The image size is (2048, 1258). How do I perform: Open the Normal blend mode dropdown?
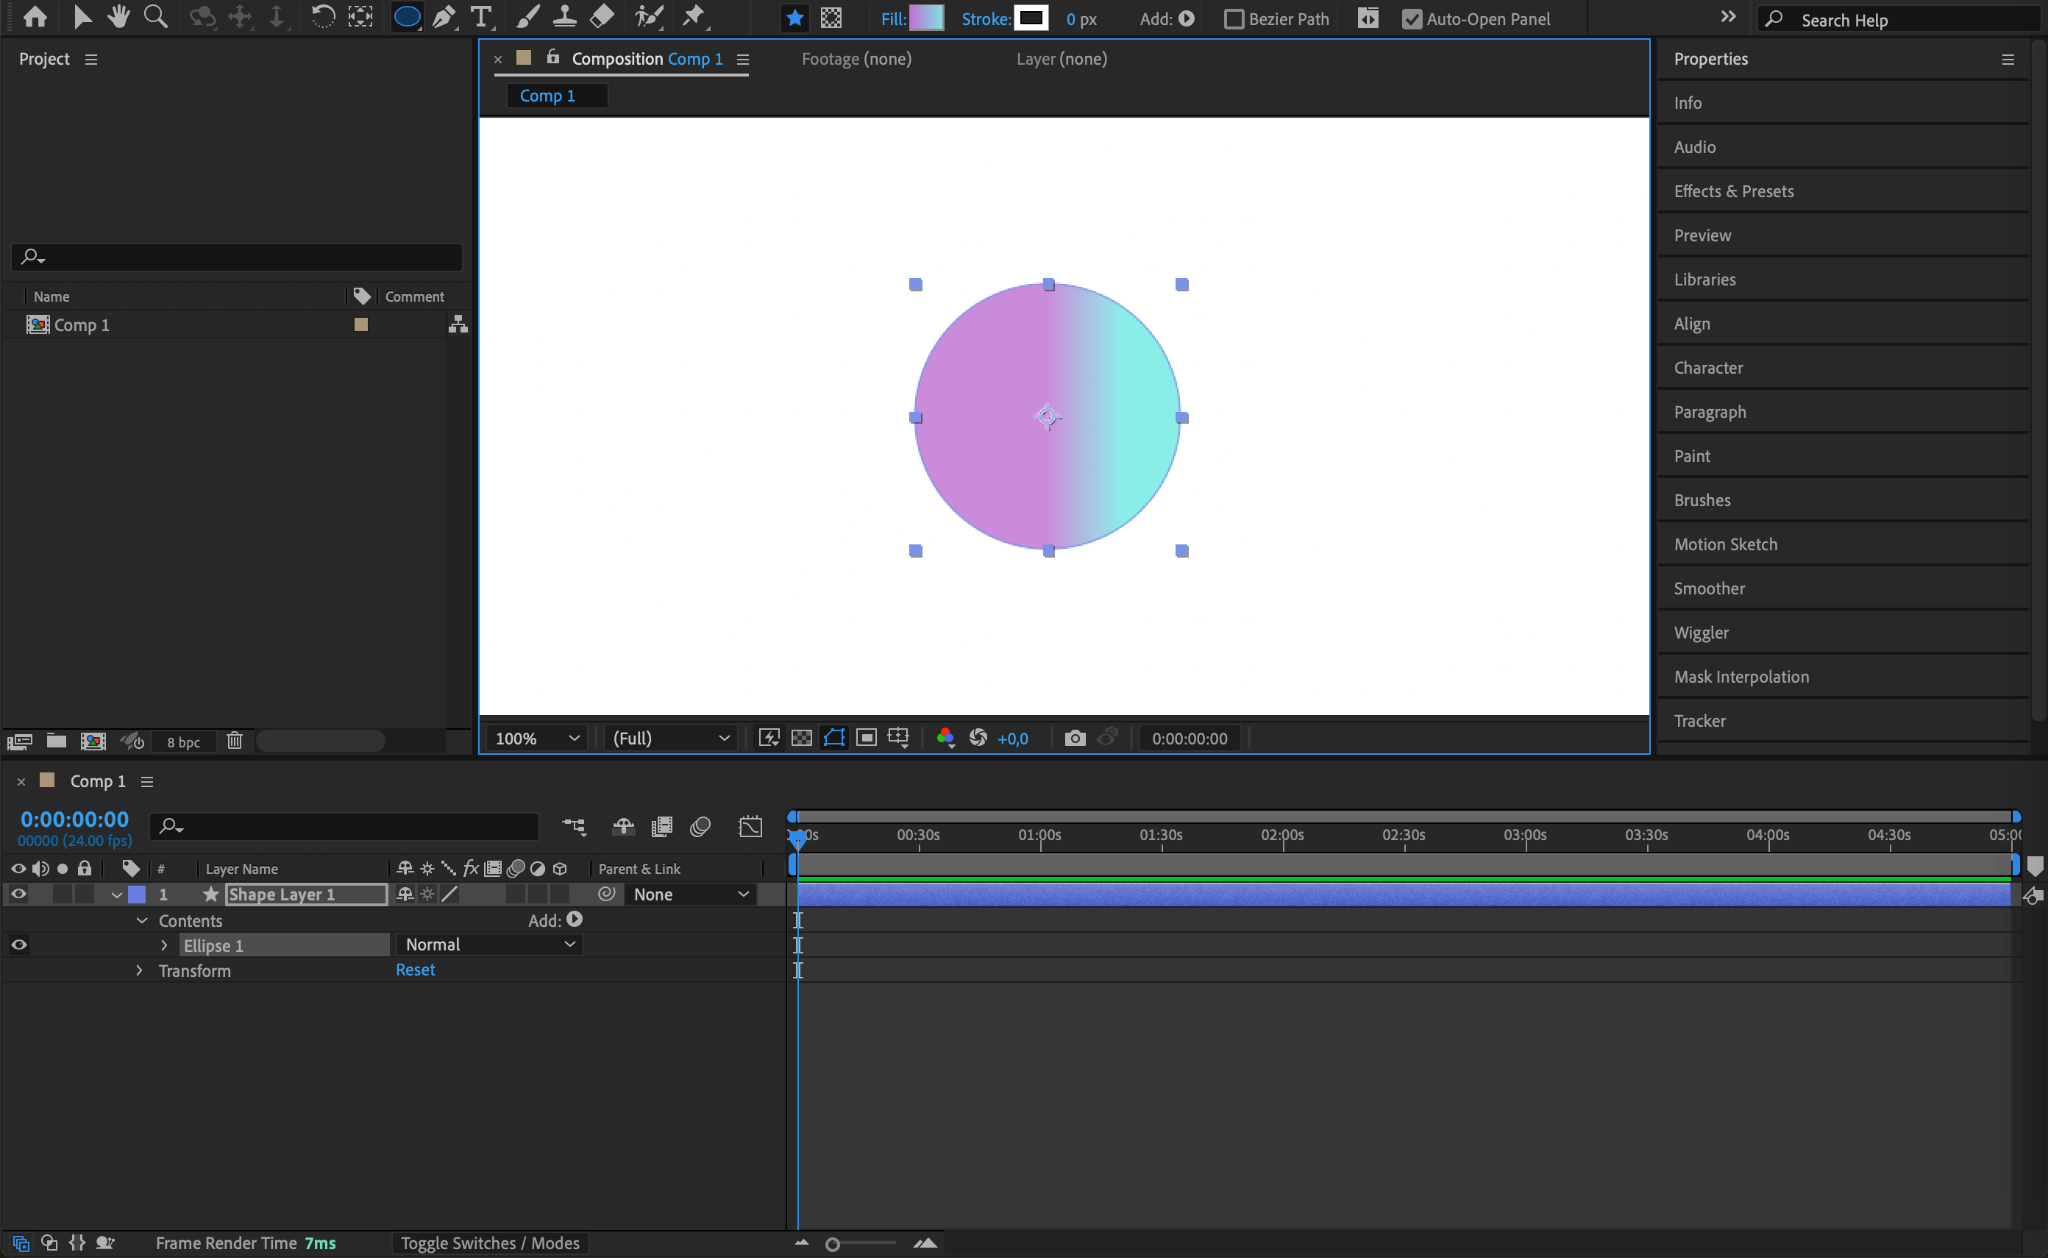(489, 944)
